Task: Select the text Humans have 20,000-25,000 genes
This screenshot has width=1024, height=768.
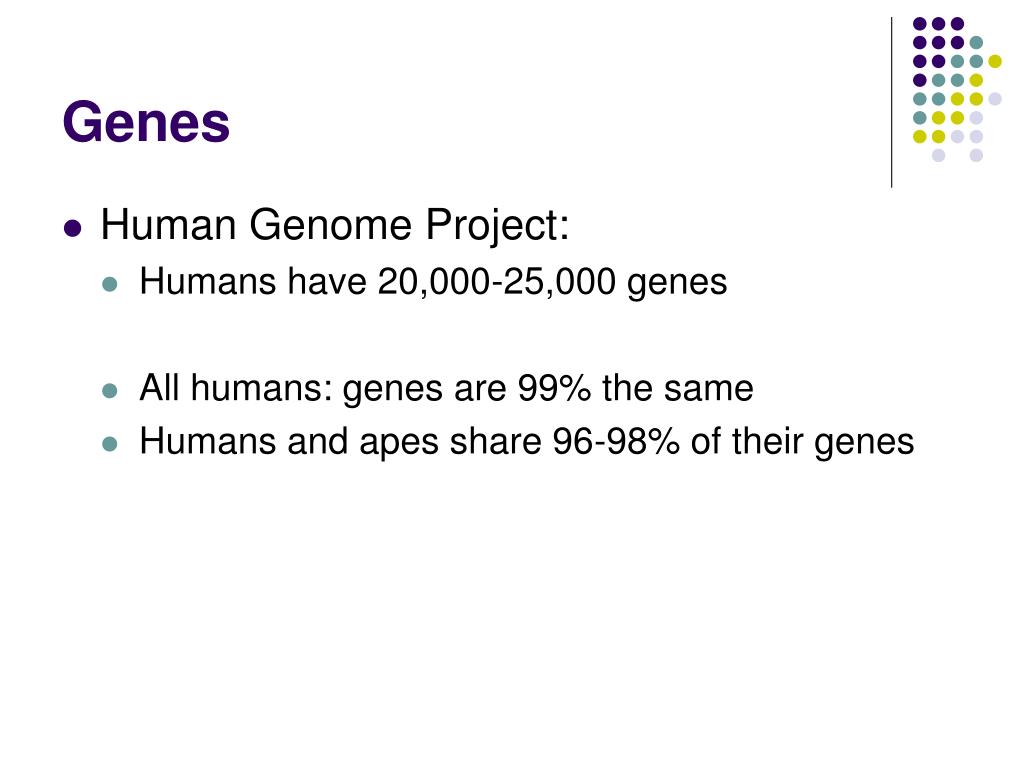Action: [434, 283]
